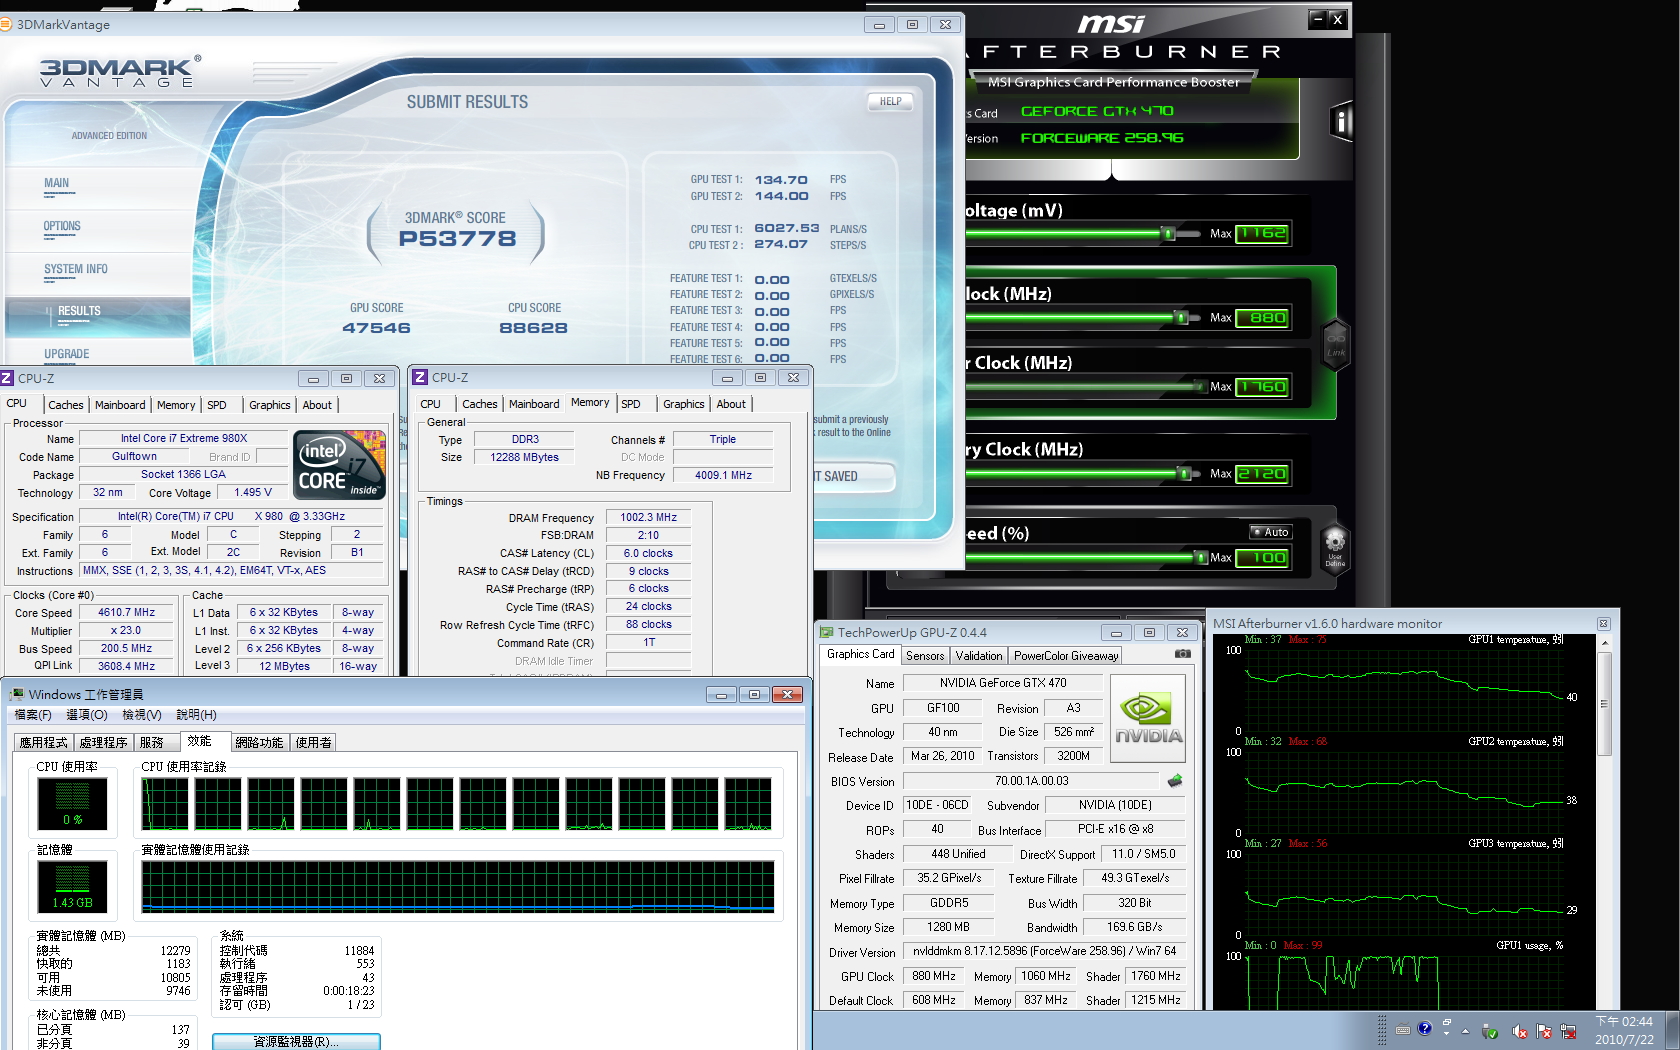Viewport: 1680px width, 1050px height.
Task: Click the core clock value field 880
Action: click(x=1262, y=317)
